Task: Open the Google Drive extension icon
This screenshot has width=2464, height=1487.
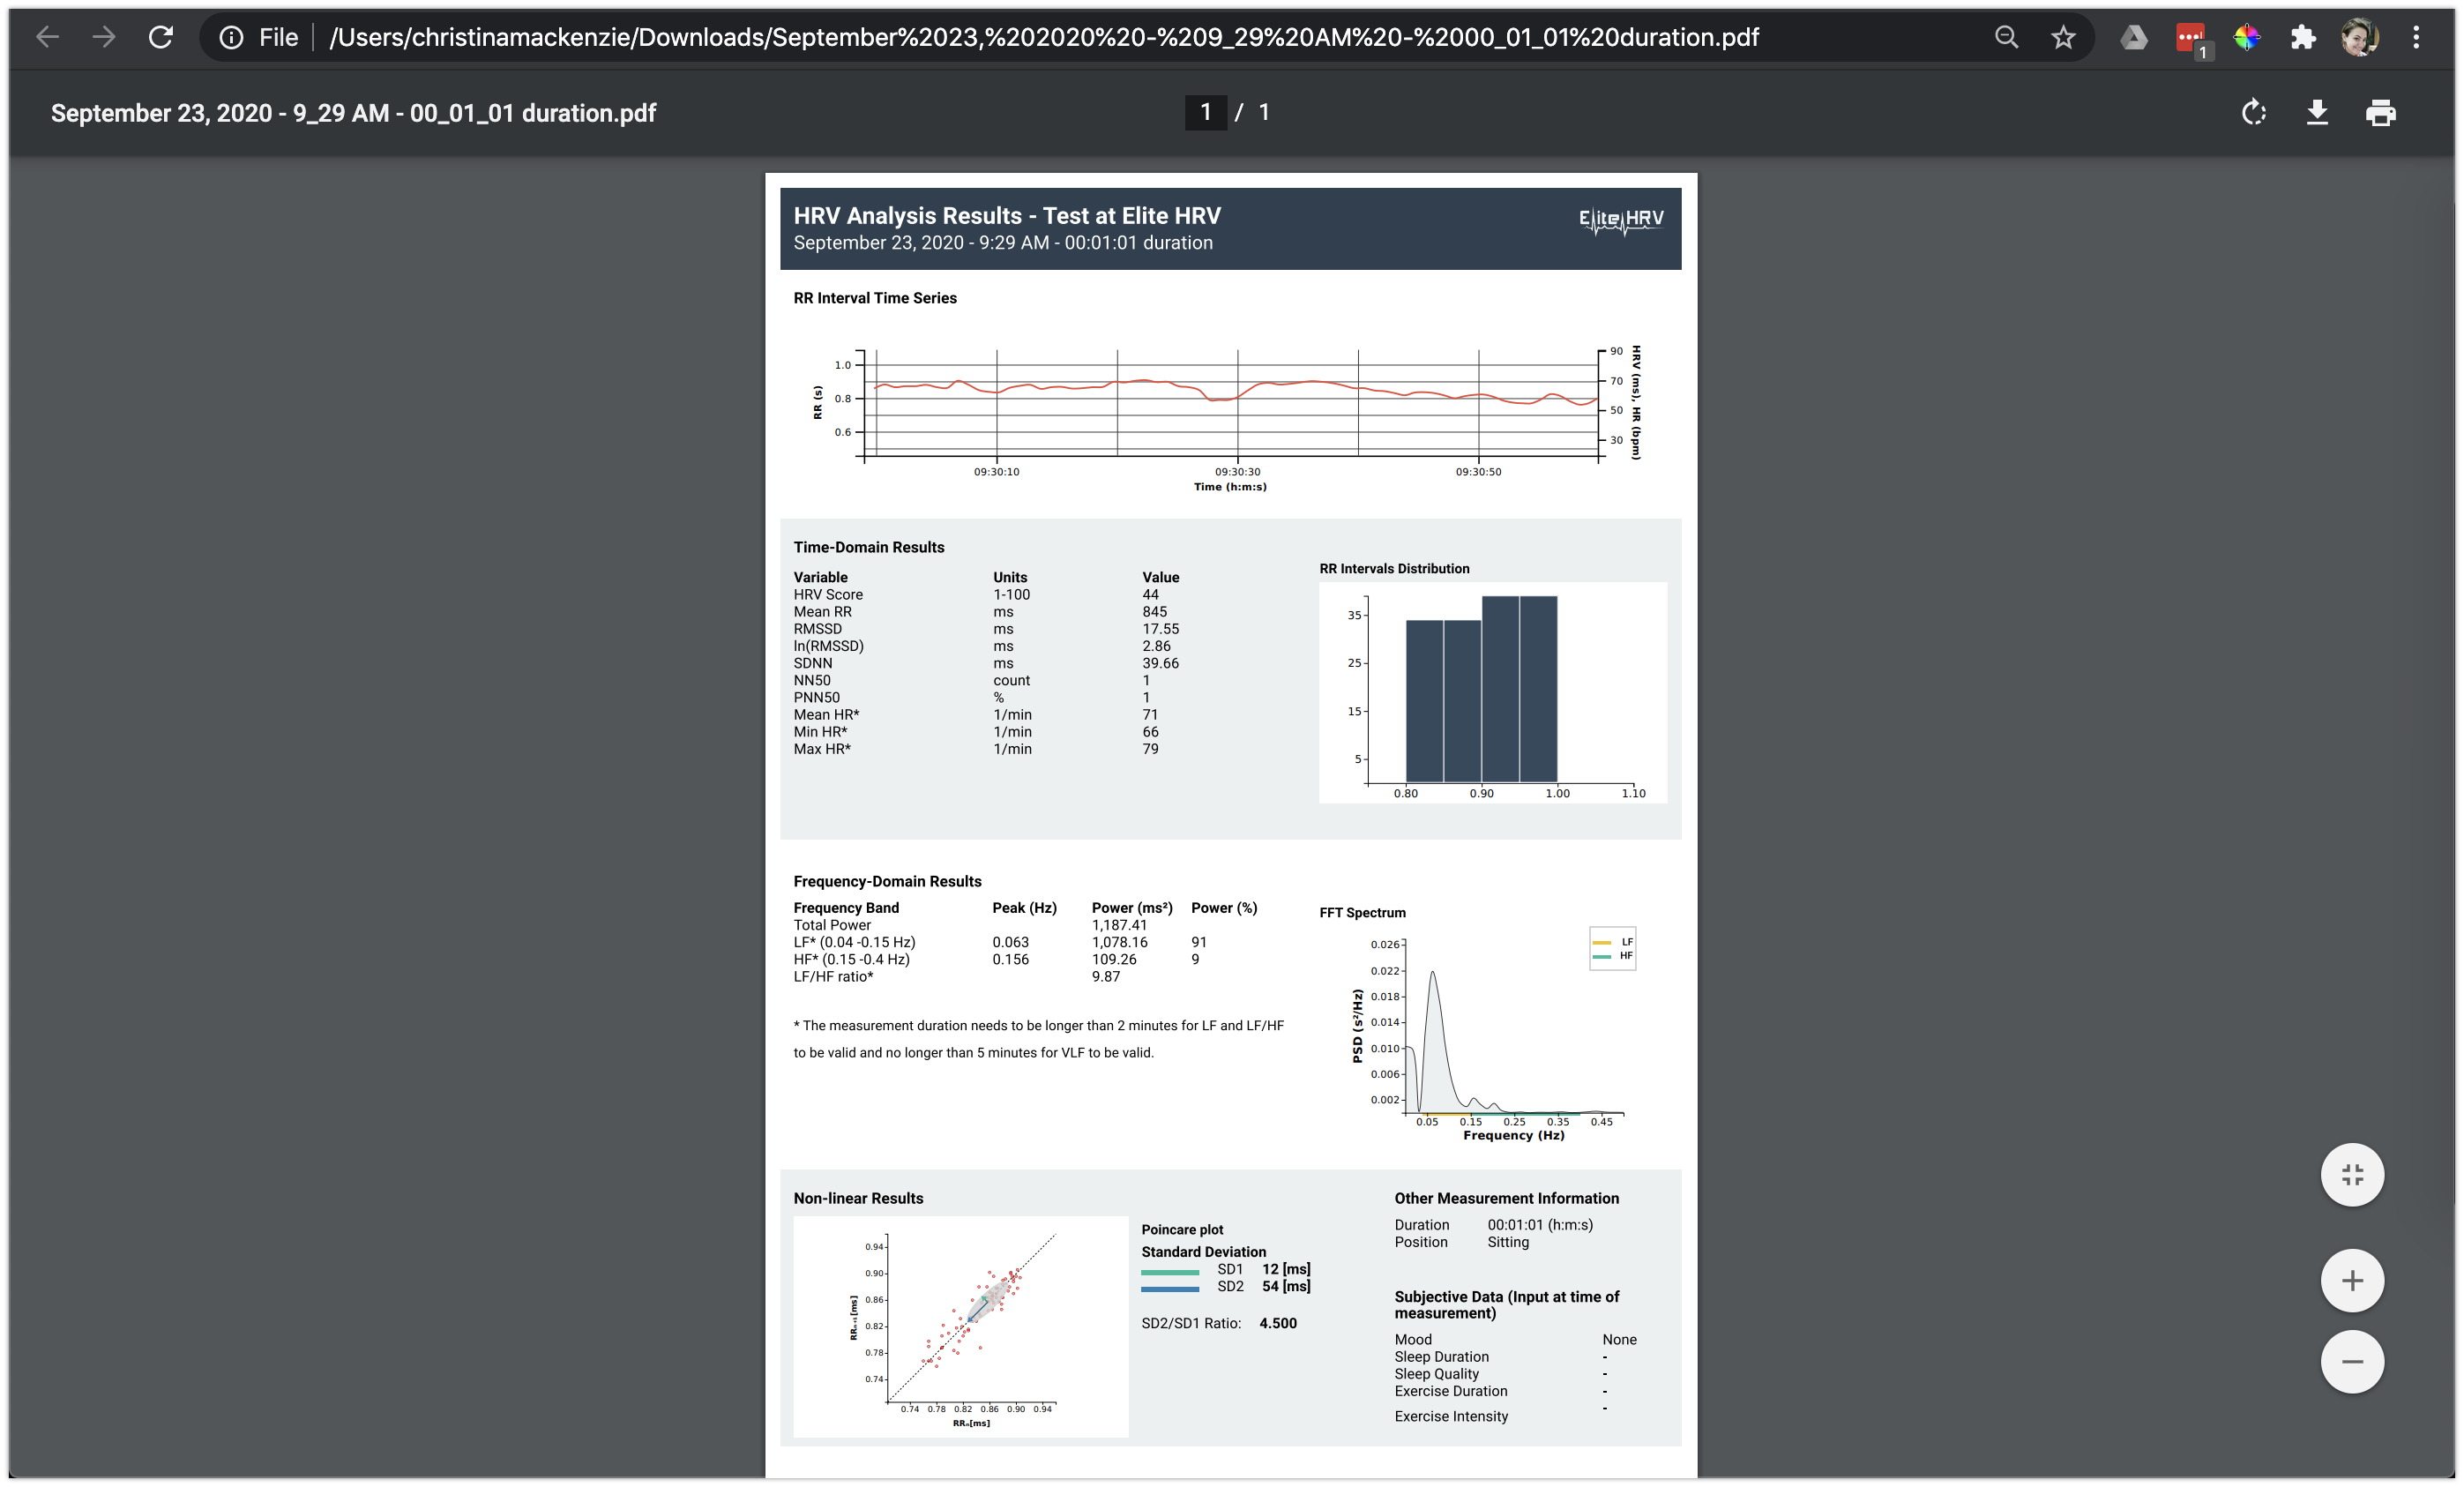Action: point(2134,37)
